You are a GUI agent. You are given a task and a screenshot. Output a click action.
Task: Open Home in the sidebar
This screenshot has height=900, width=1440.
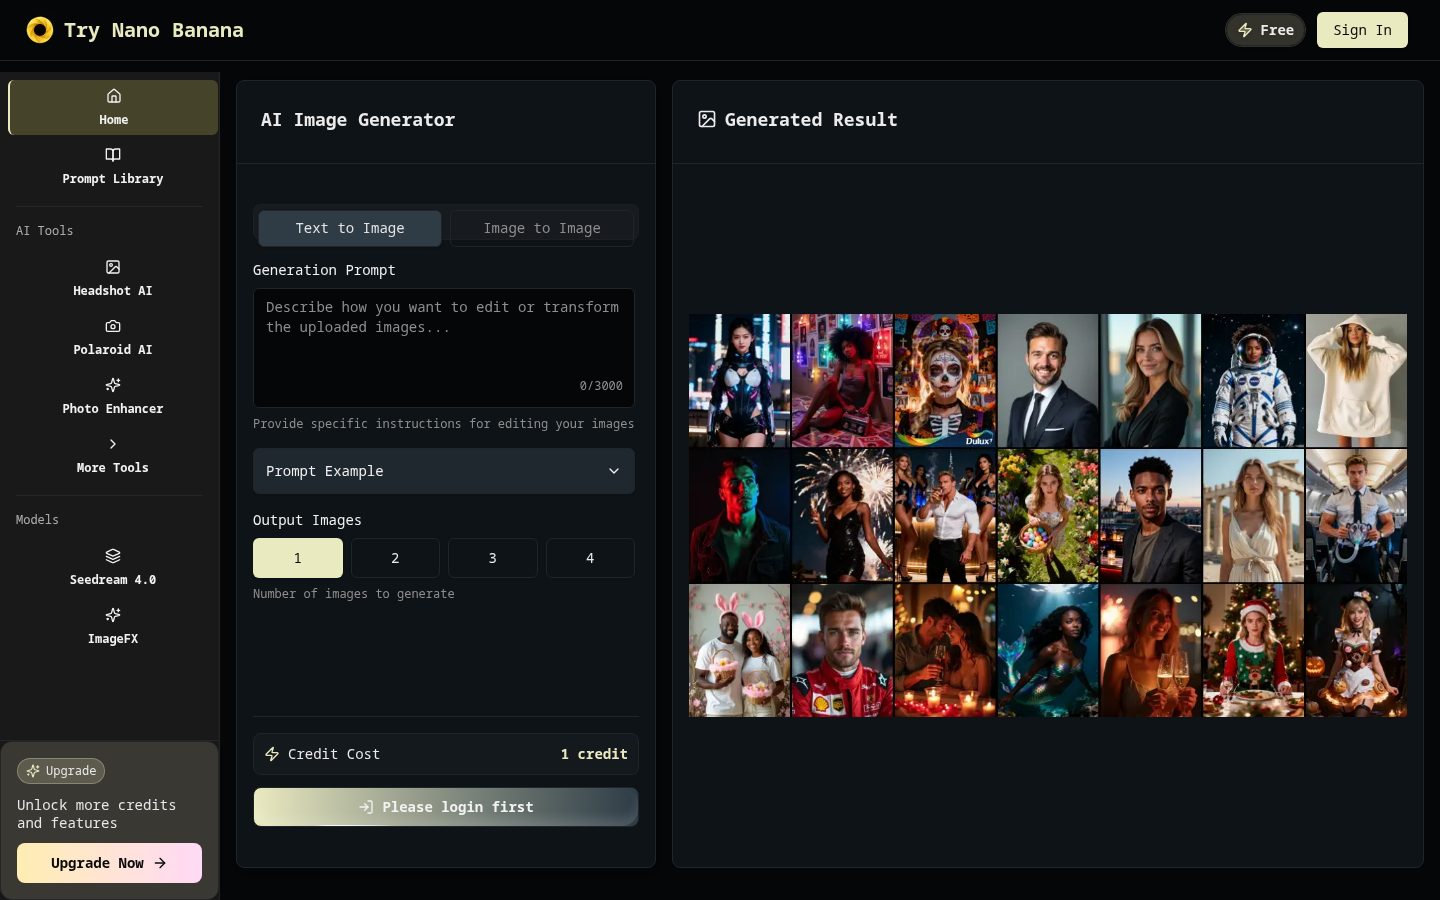coord(113,107)
